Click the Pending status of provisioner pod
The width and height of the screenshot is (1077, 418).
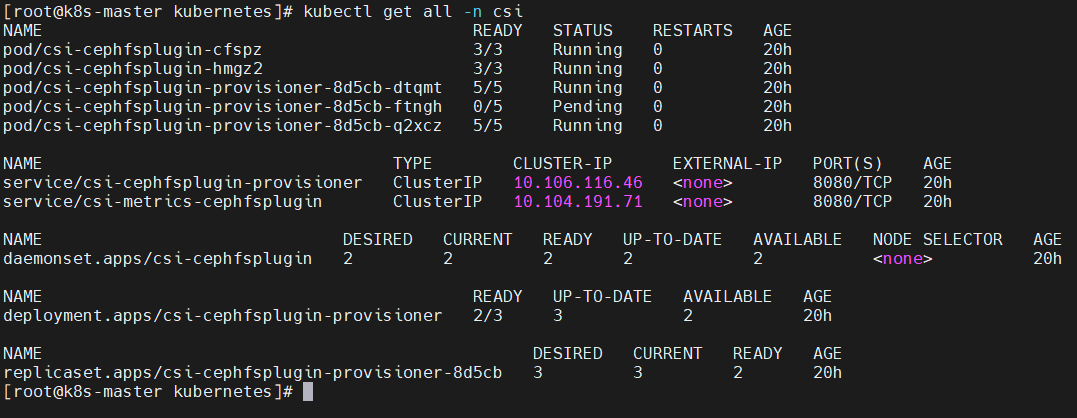pyautogui.click(x=587, y=107)
